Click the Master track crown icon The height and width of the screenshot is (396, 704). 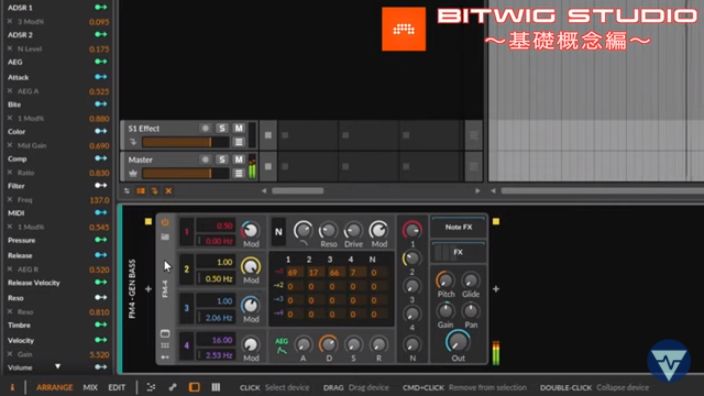point(133,173)
